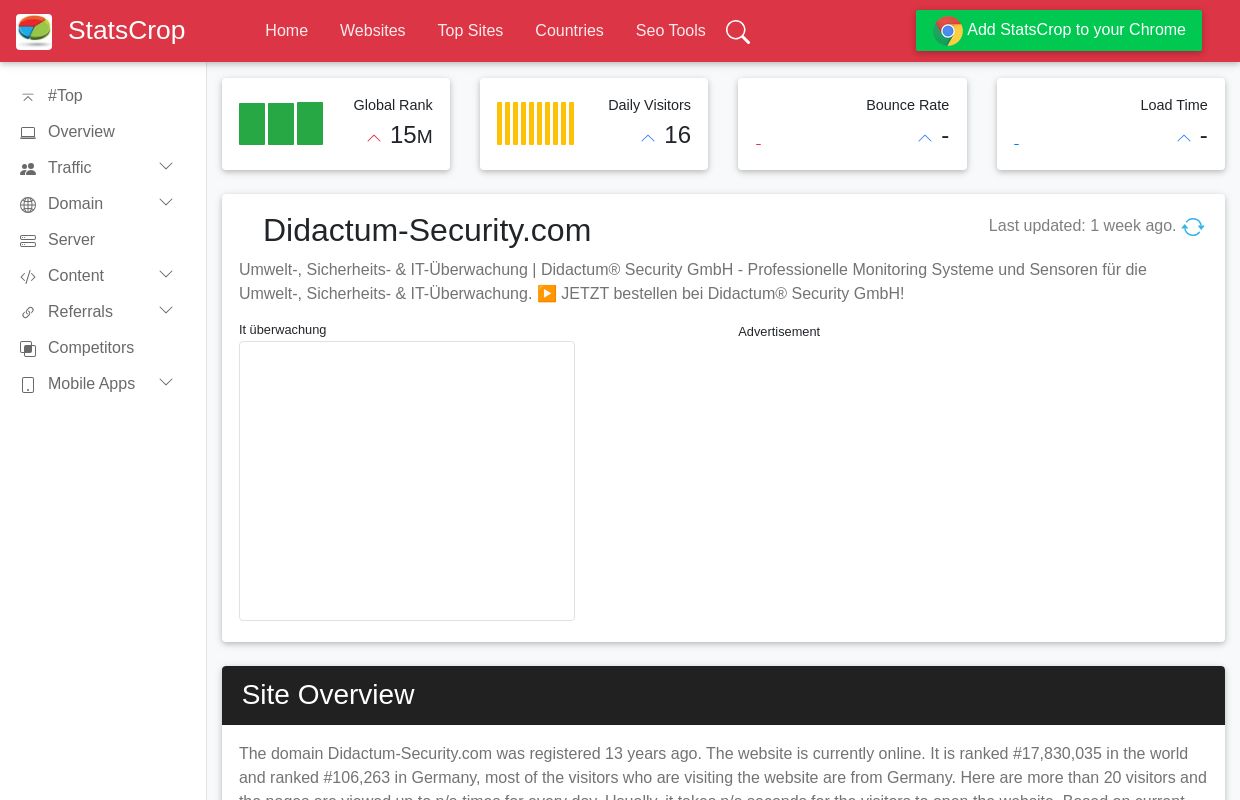Expand the Domain sidebar section
1240x800 pixels.
(x=166, y=202)
